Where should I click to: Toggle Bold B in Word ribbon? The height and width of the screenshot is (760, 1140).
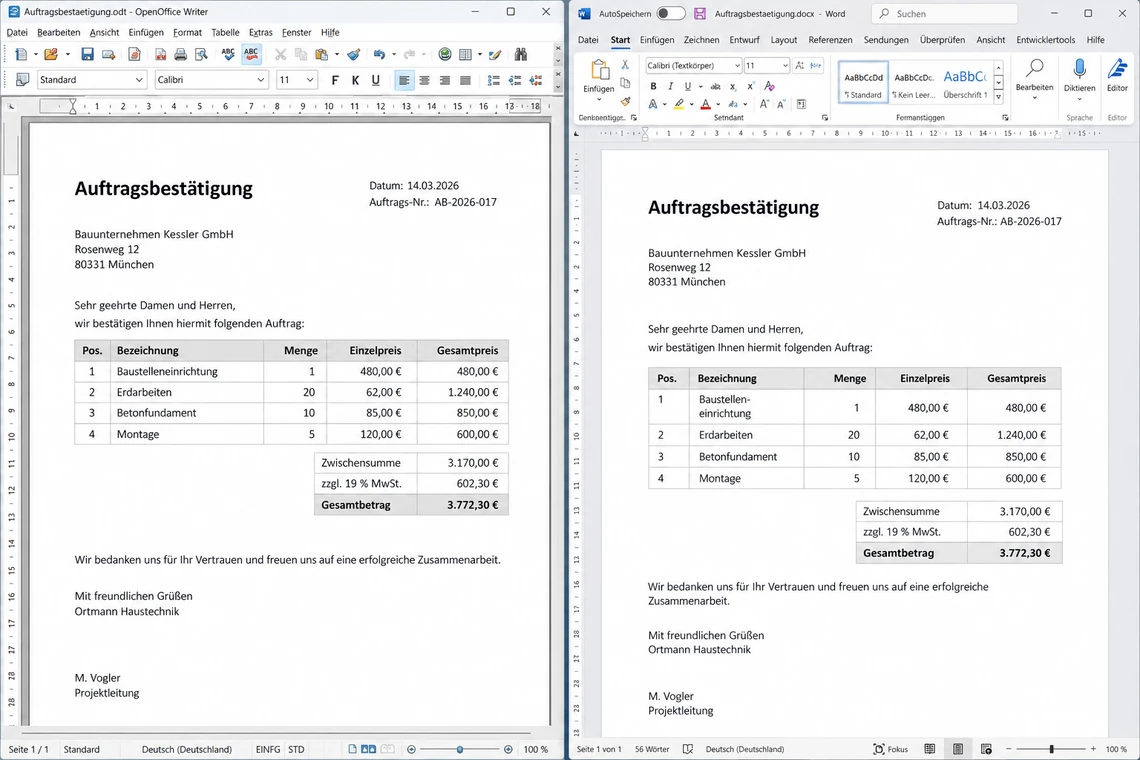click(653, 87)
